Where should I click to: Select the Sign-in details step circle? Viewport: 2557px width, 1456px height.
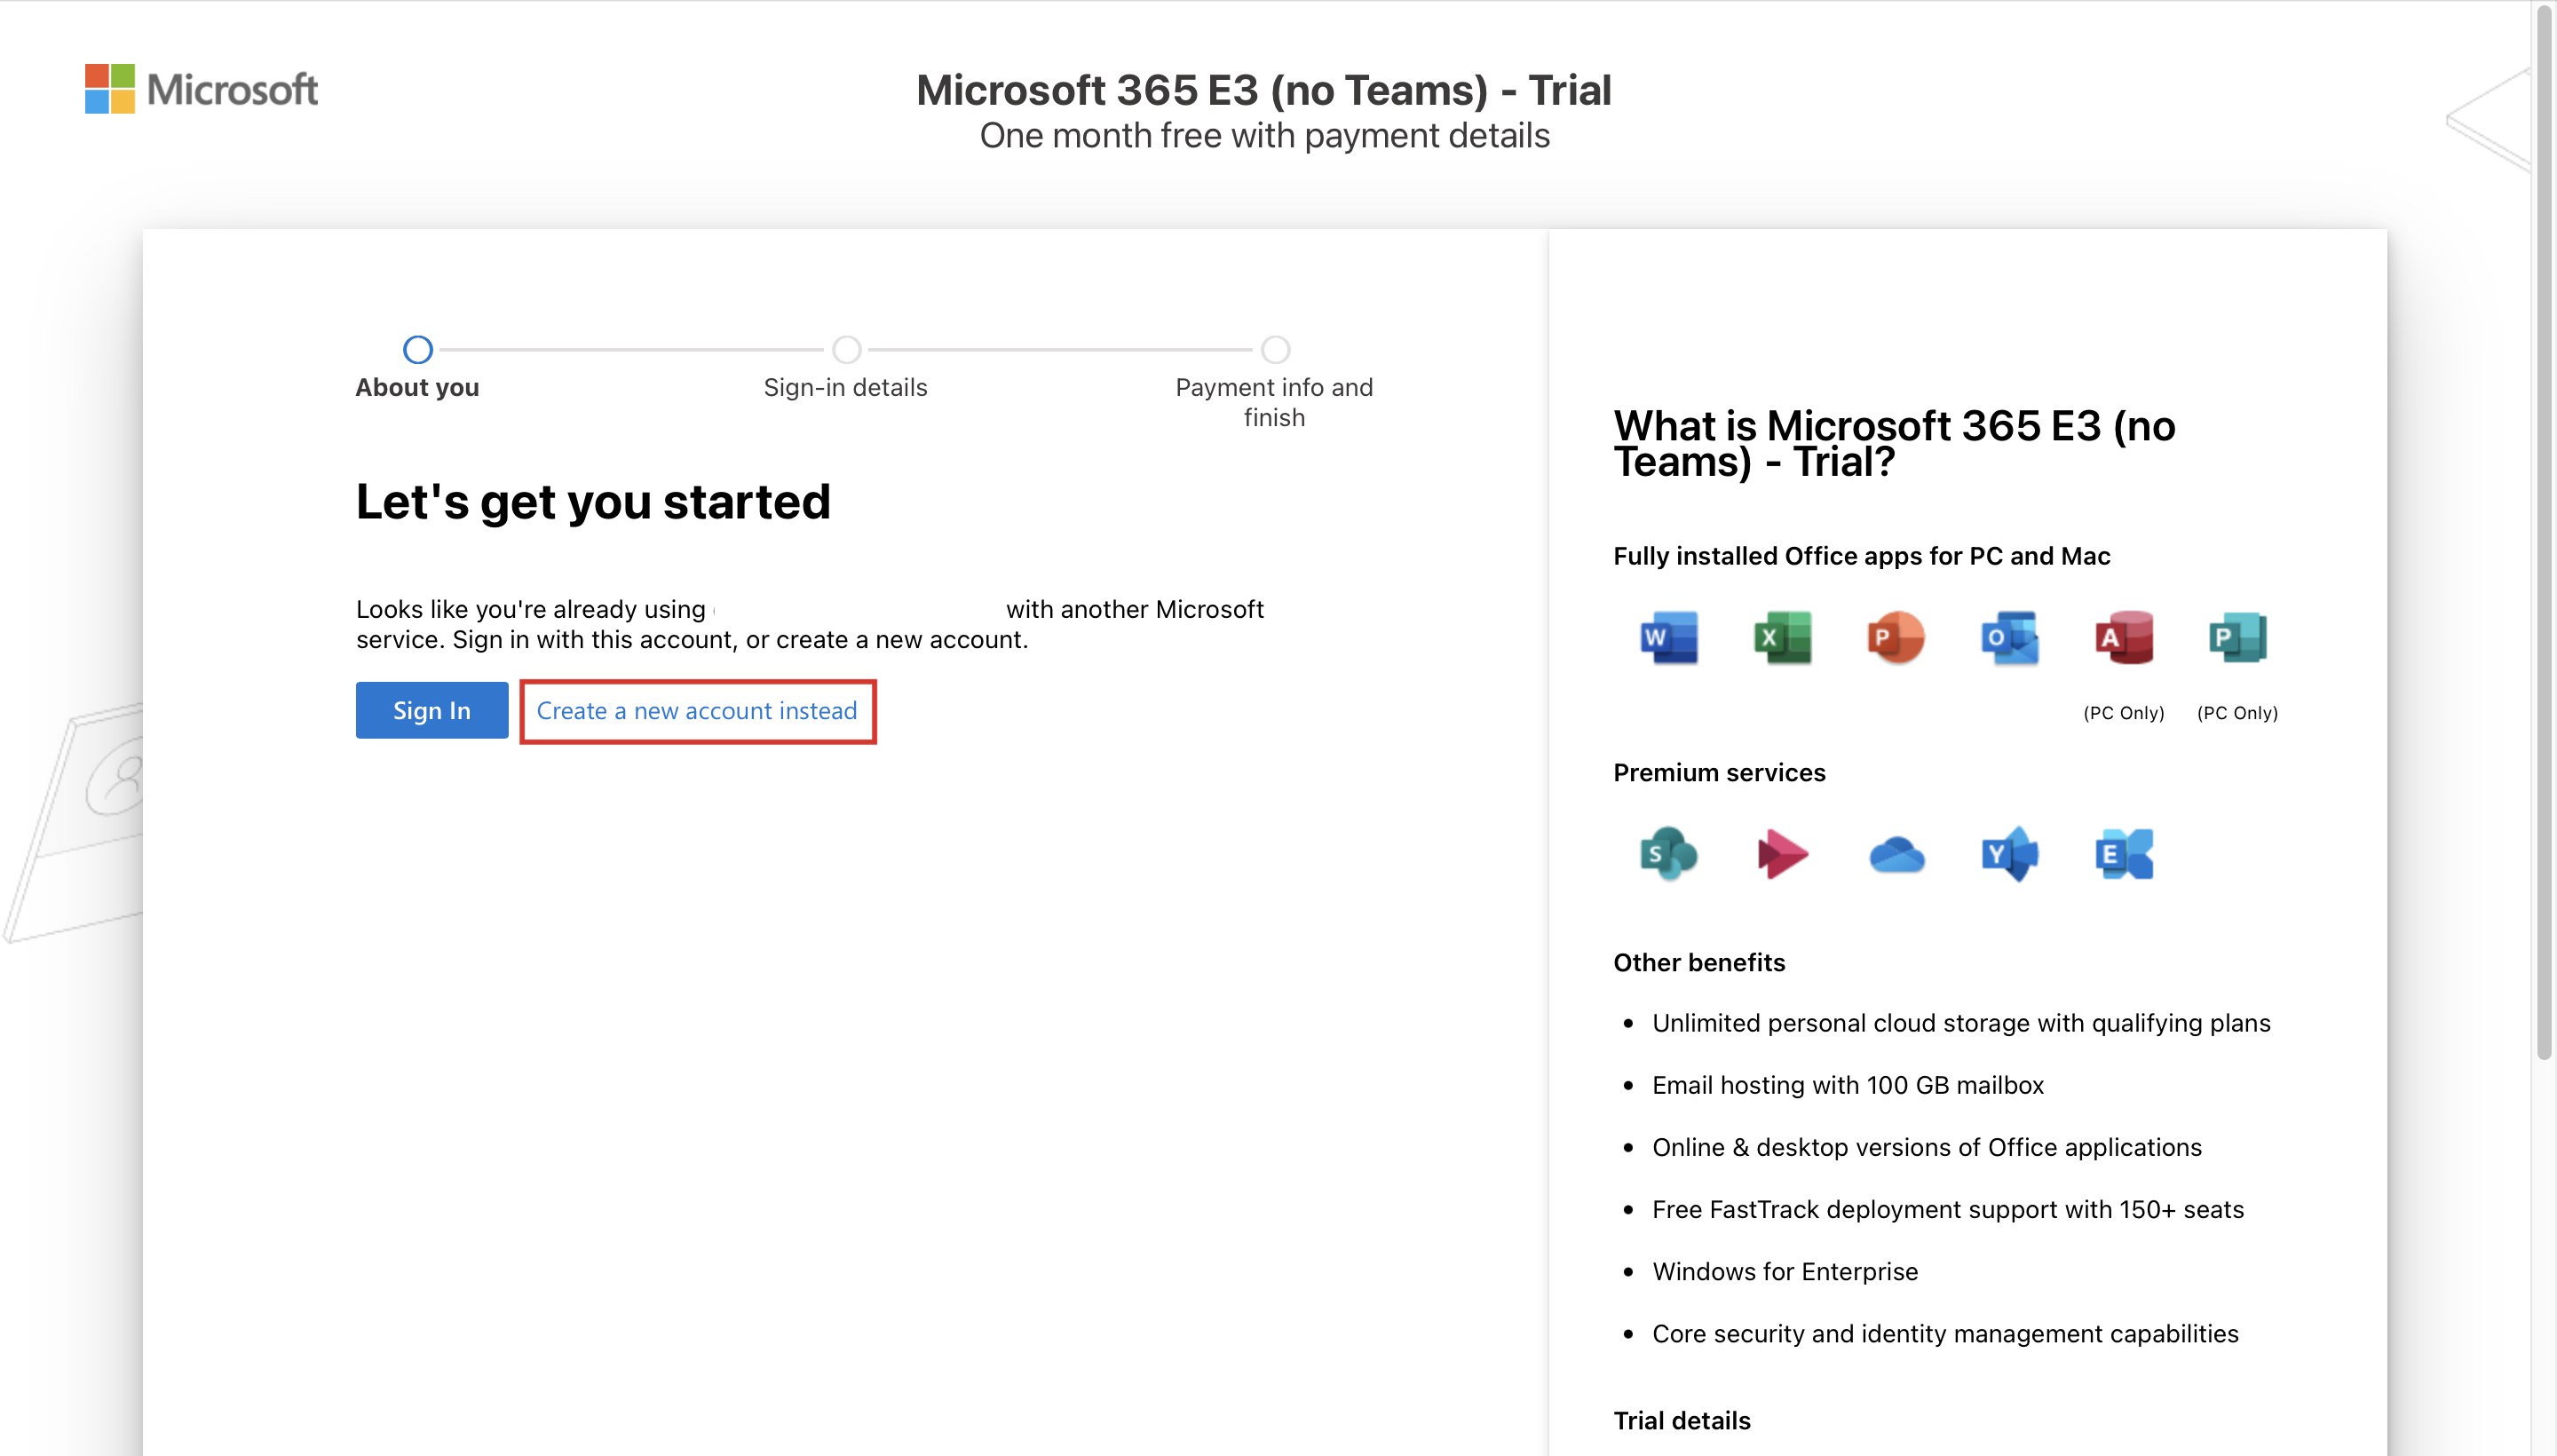tap(846, 350)
